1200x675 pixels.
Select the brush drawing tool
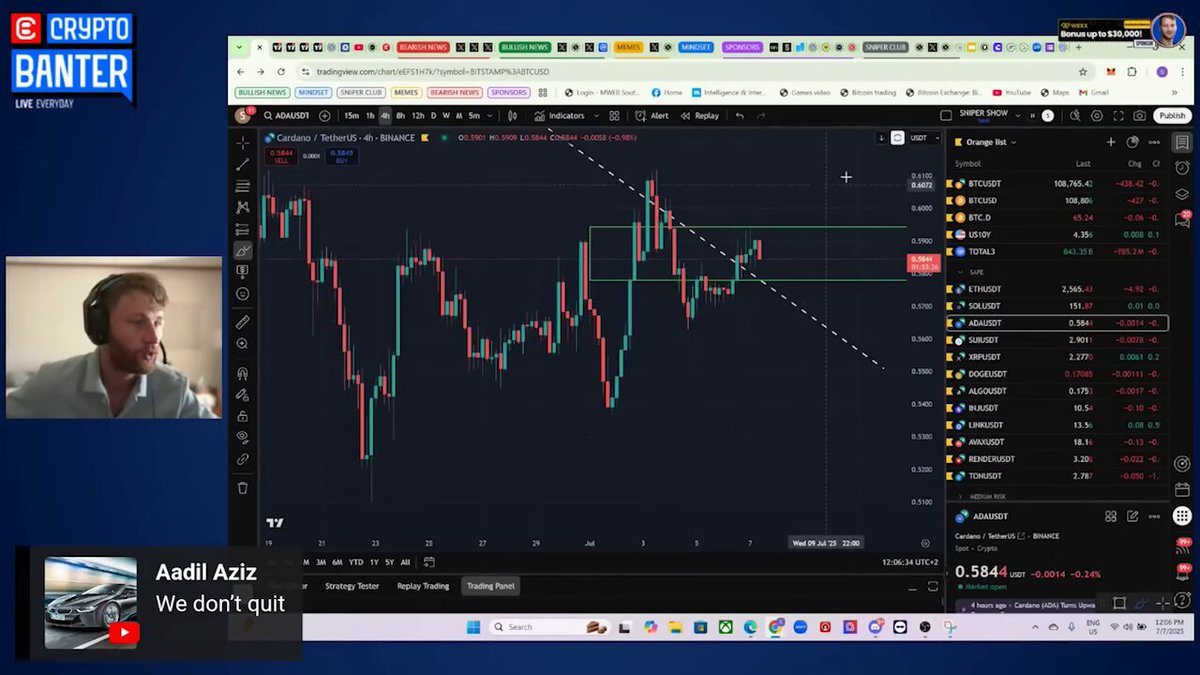(242, 251)
